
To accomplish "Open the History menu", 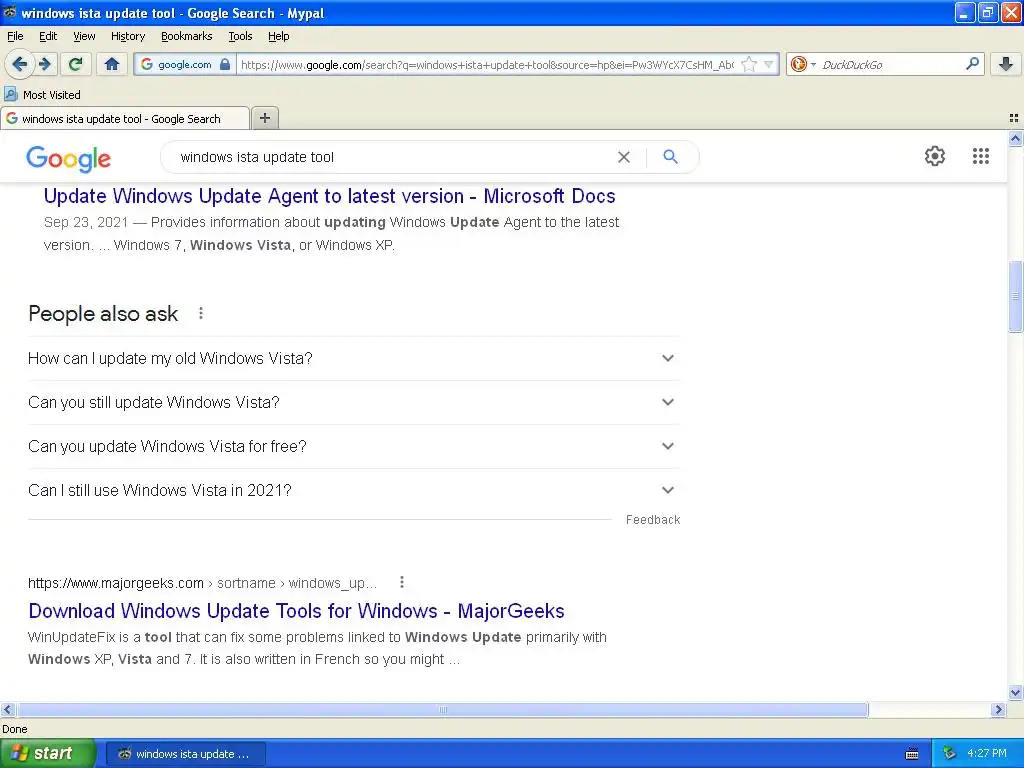I will coord(127,36).
